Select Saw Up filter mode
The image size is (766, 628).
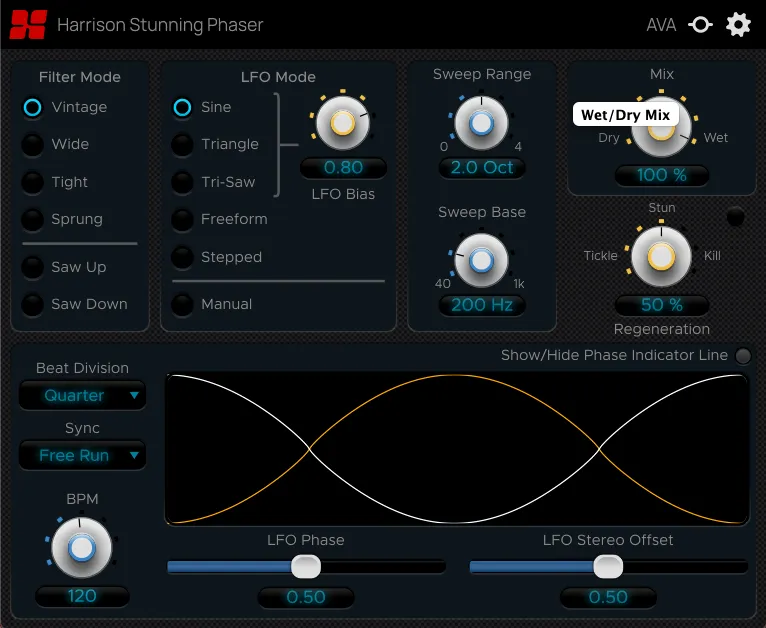tap(33, 267)
